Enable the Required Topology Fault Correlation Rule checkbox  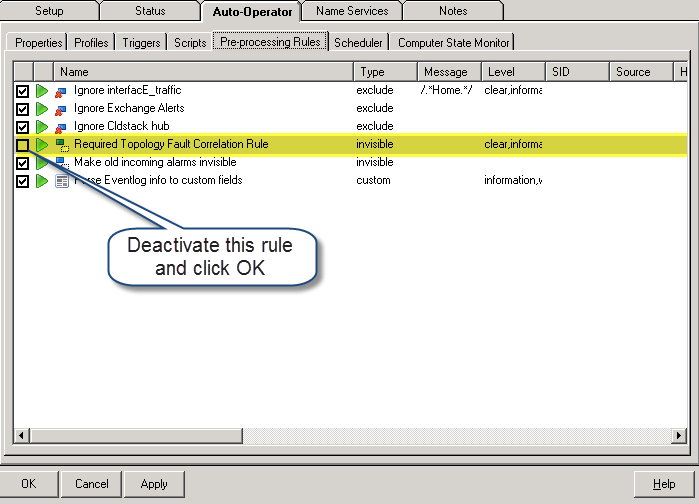pos(23,145)
